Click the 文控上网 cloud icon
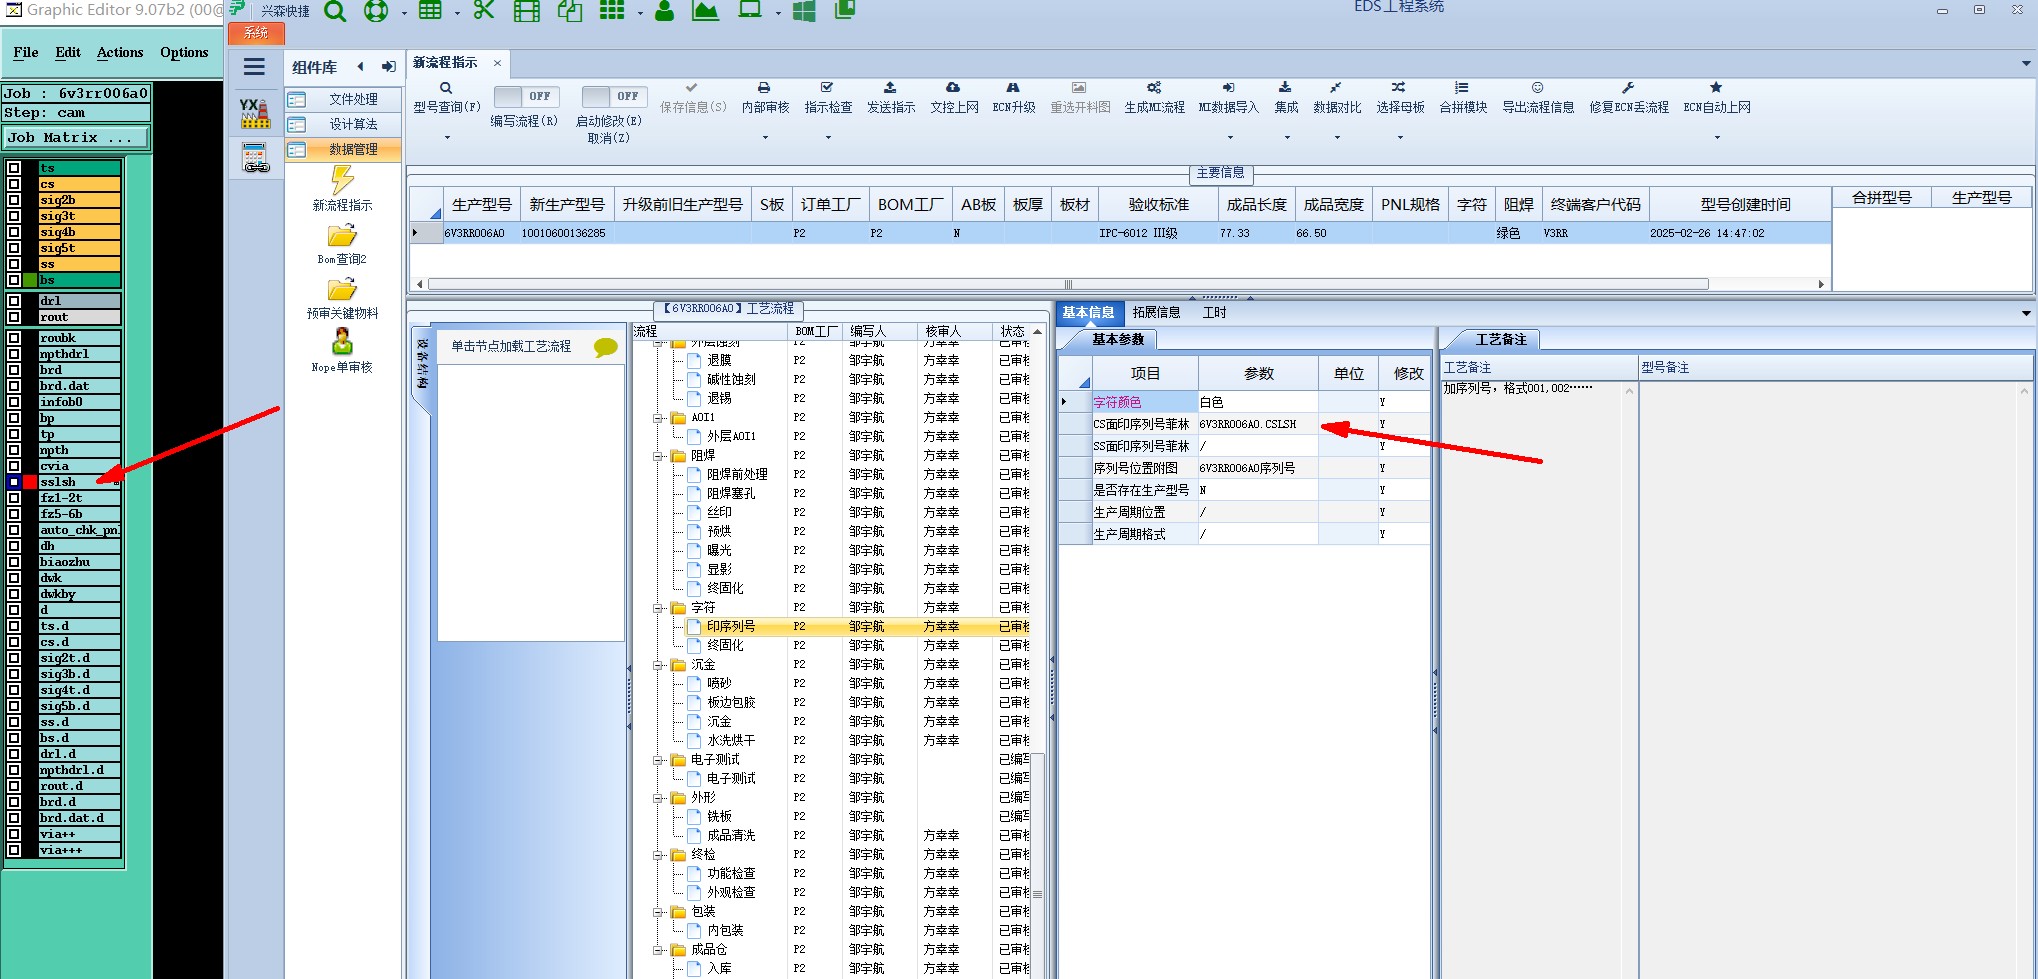 (953, 88)
